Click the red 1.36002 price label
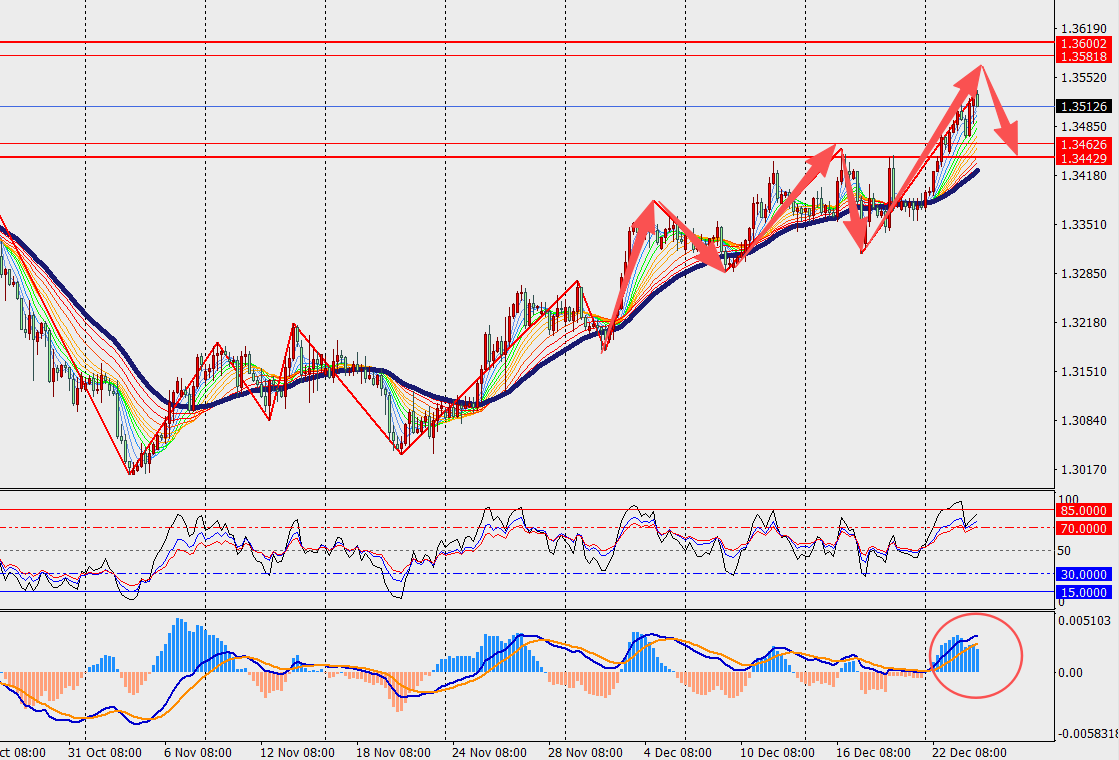 (x=1084, y=44)
